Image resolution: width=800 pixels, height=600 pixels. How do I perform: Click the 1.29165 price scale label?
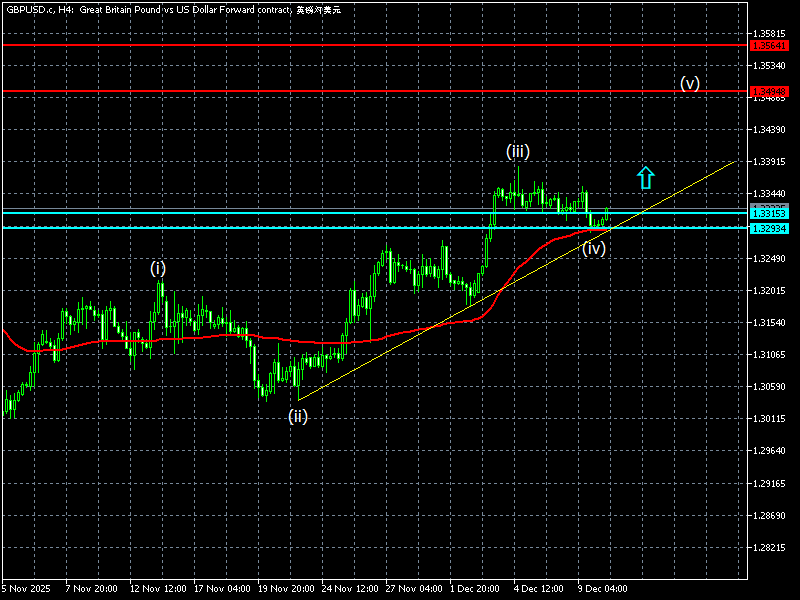[x=769, y=484]
